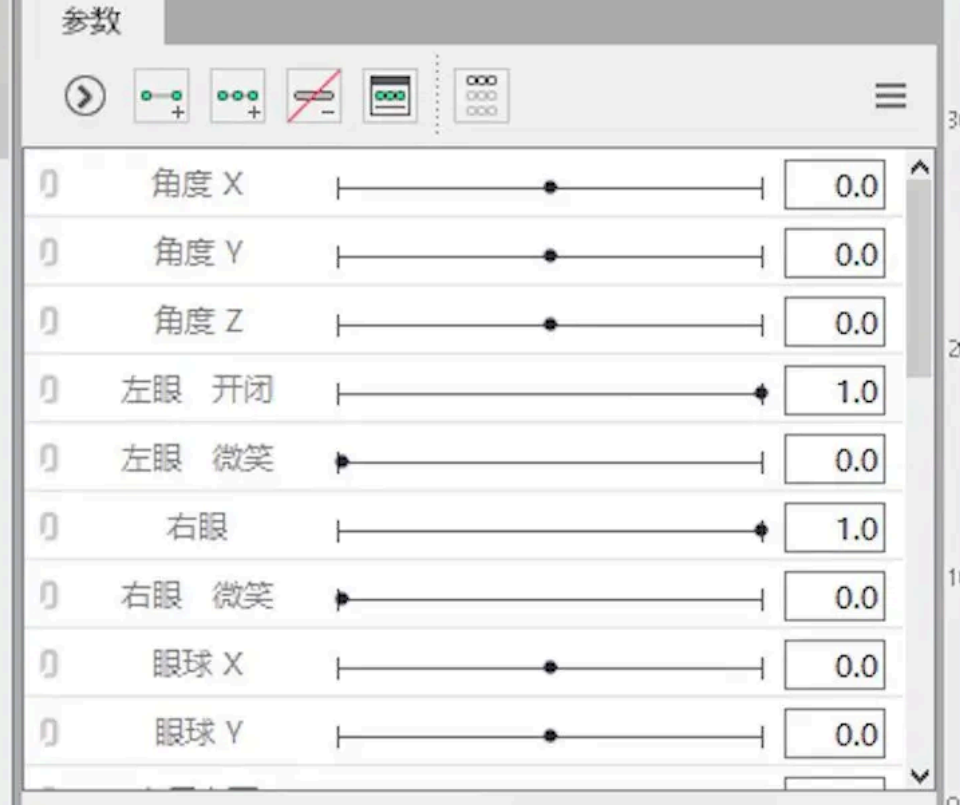Screen dimensions: 960x805
Task: Click the add two keyforms icon
Action: [x=162, y=95]
